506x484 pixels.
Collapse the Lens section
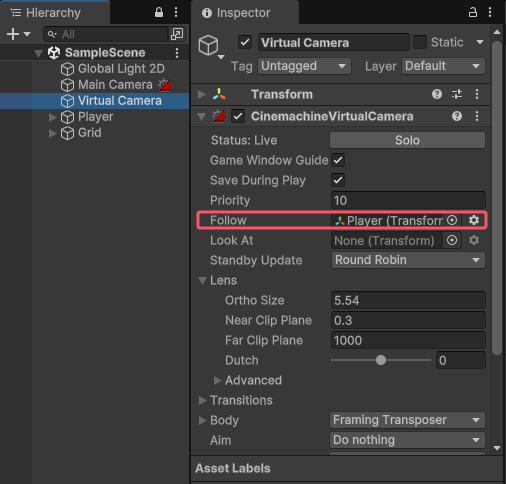(x=202, y=281)
